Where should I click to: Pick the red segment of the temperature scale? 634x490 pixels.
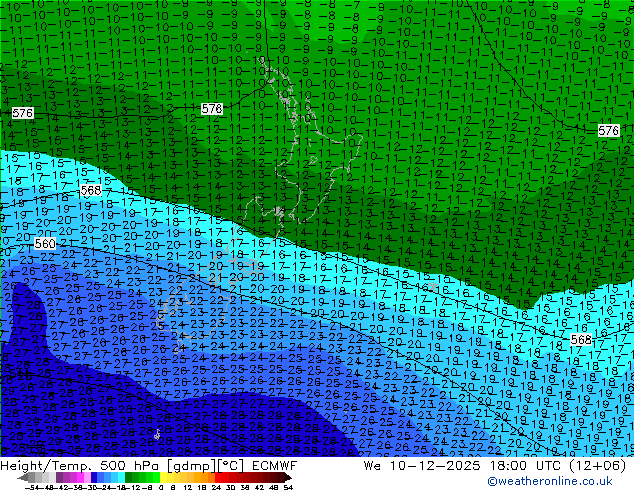coord(222,478)
